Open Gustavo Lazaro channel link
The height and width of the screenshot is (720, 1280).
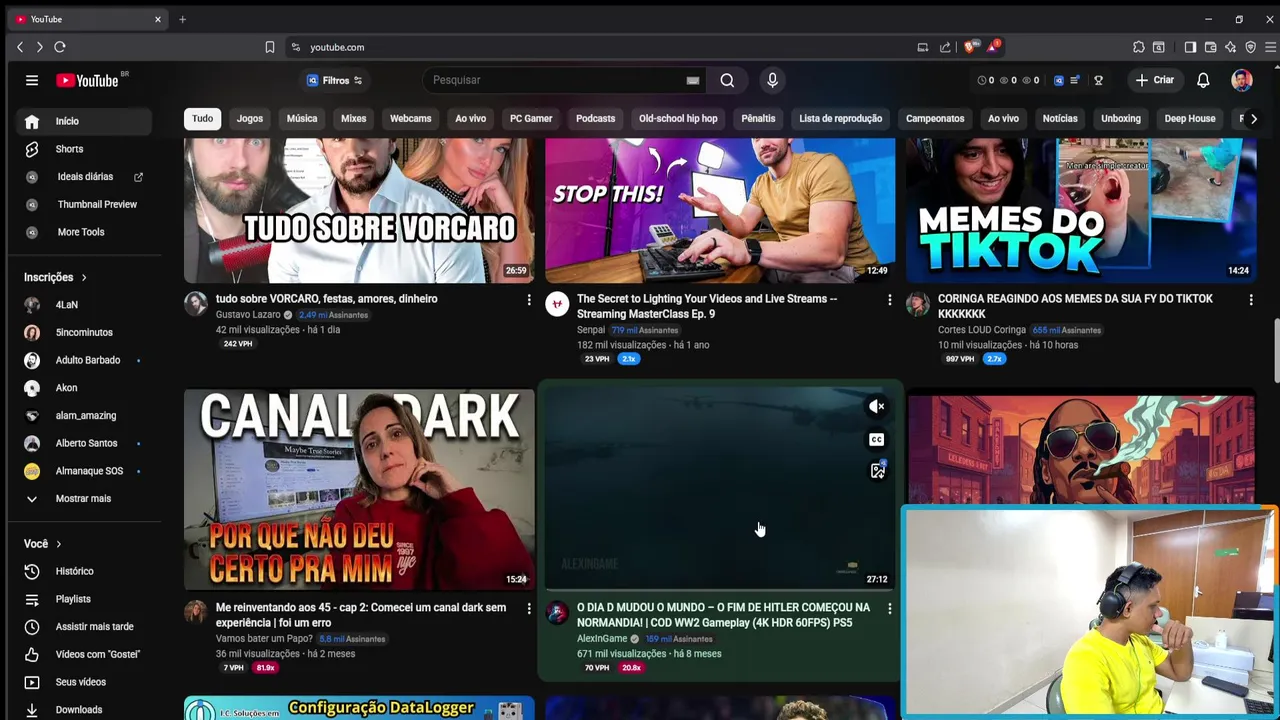pyautogui.click(x=248, y=315)
